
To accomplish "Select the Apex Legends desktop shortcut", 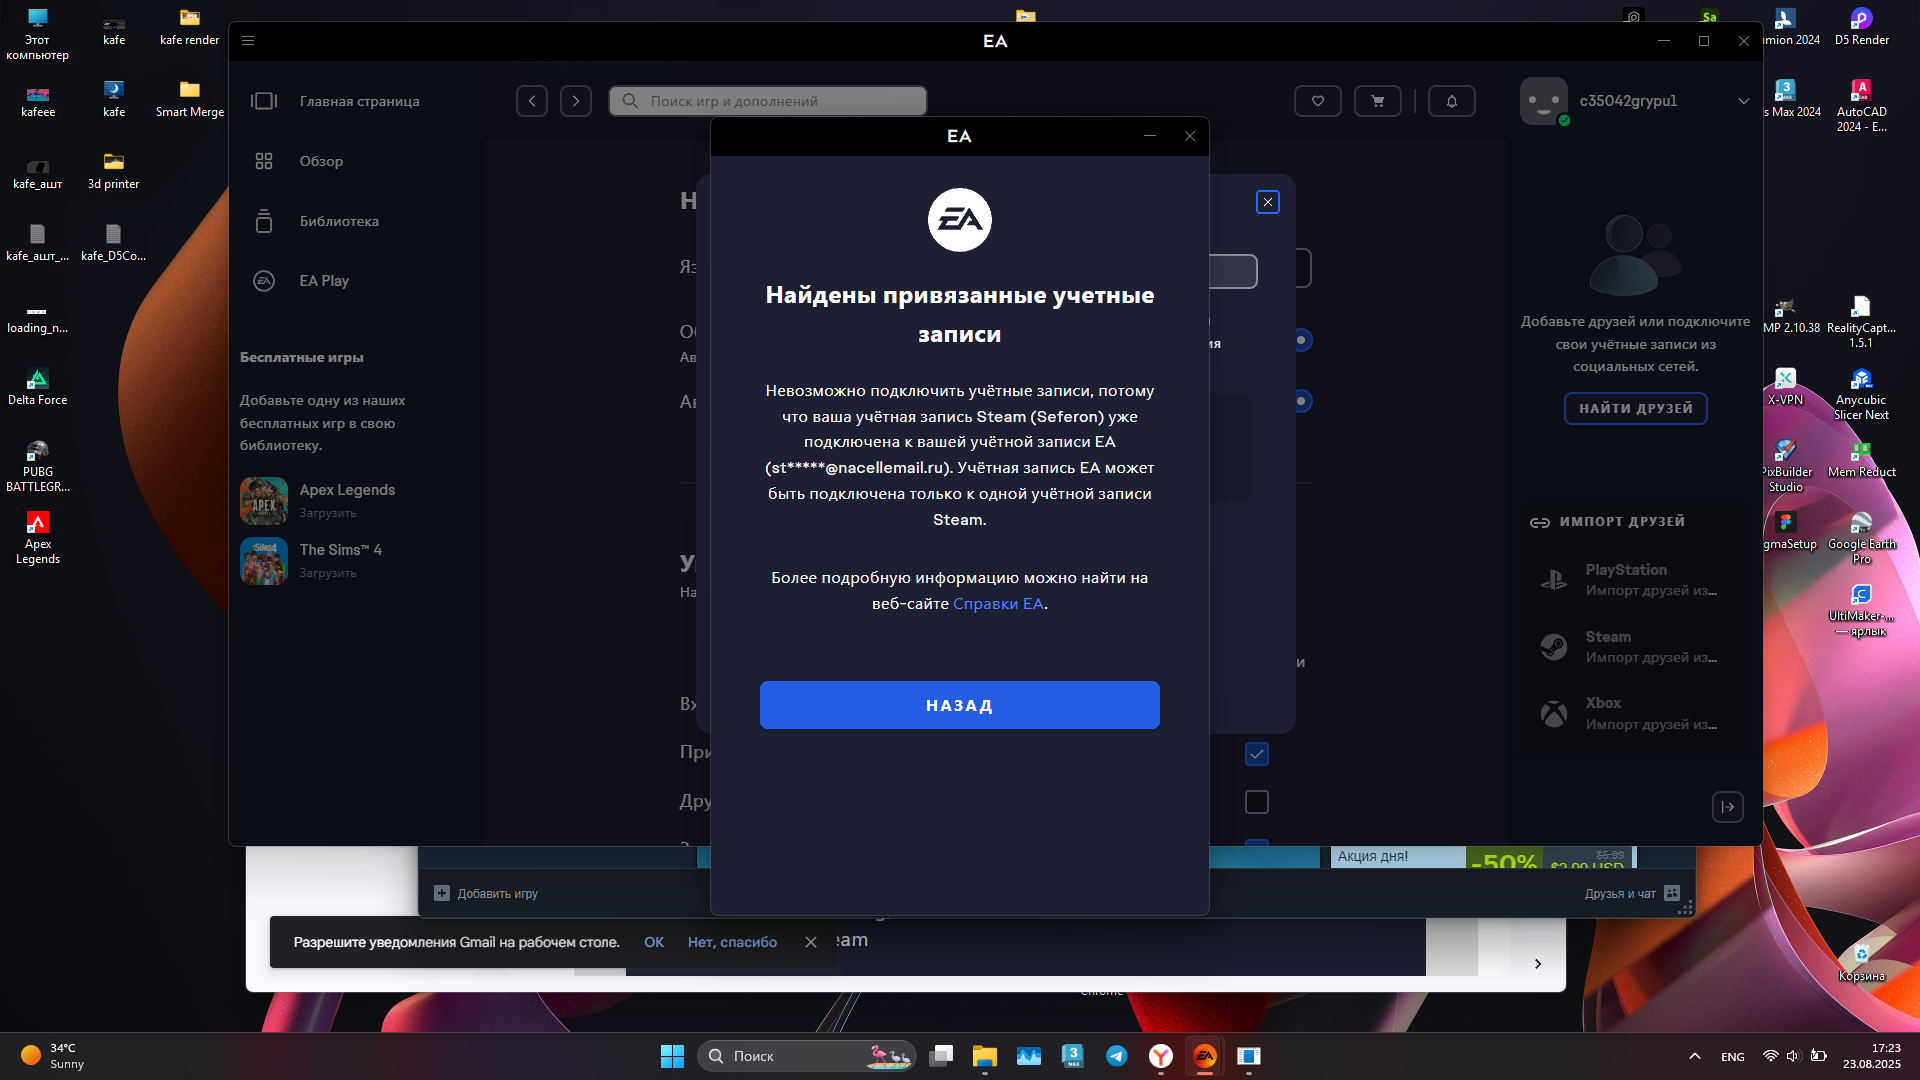I will [x=37, y=538].
